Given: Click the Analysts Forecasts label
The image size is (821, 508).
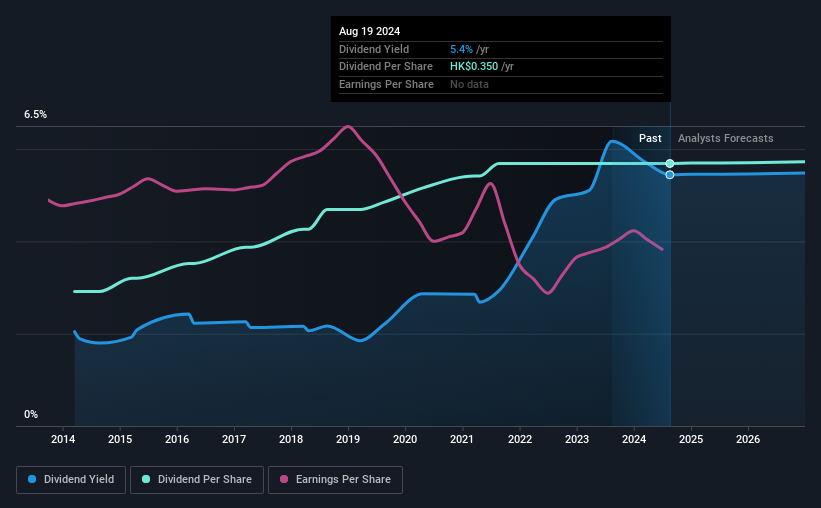Looking at the screenshot, I should click(x=726, y=138).
